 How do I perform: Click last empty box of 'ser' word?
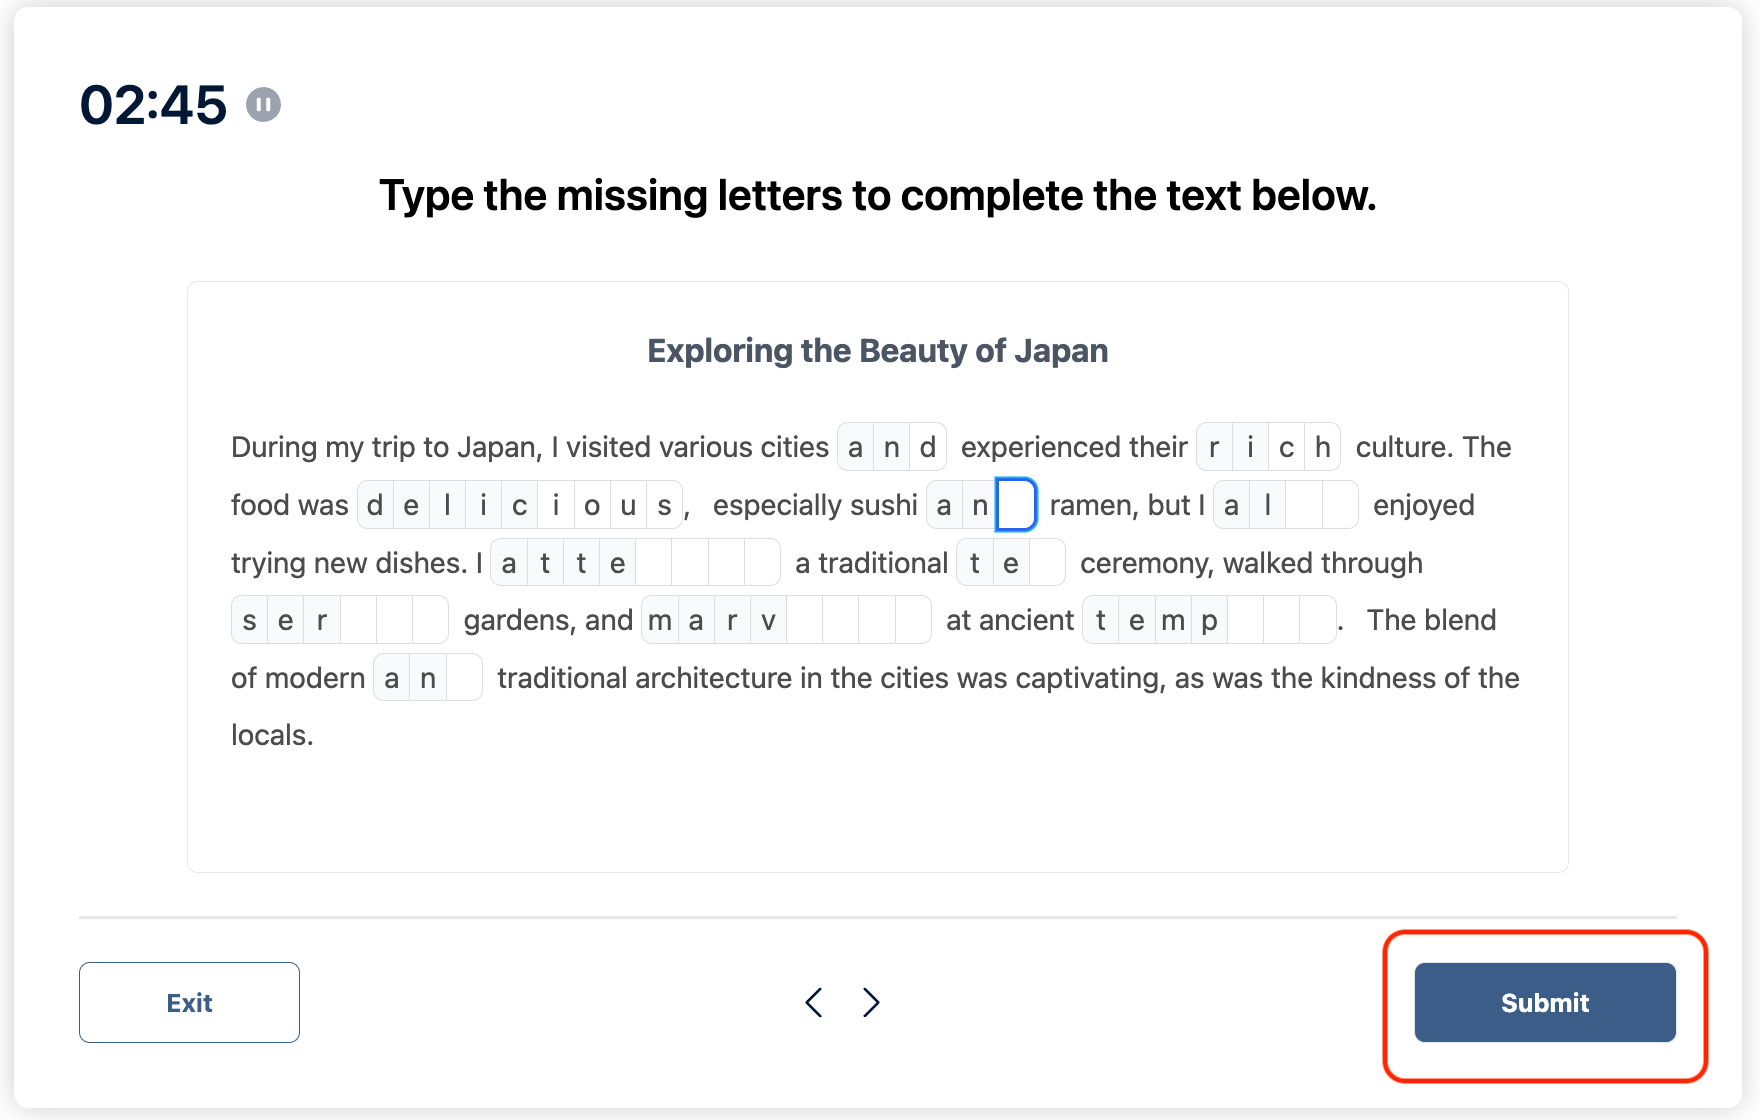coord(430,620)
